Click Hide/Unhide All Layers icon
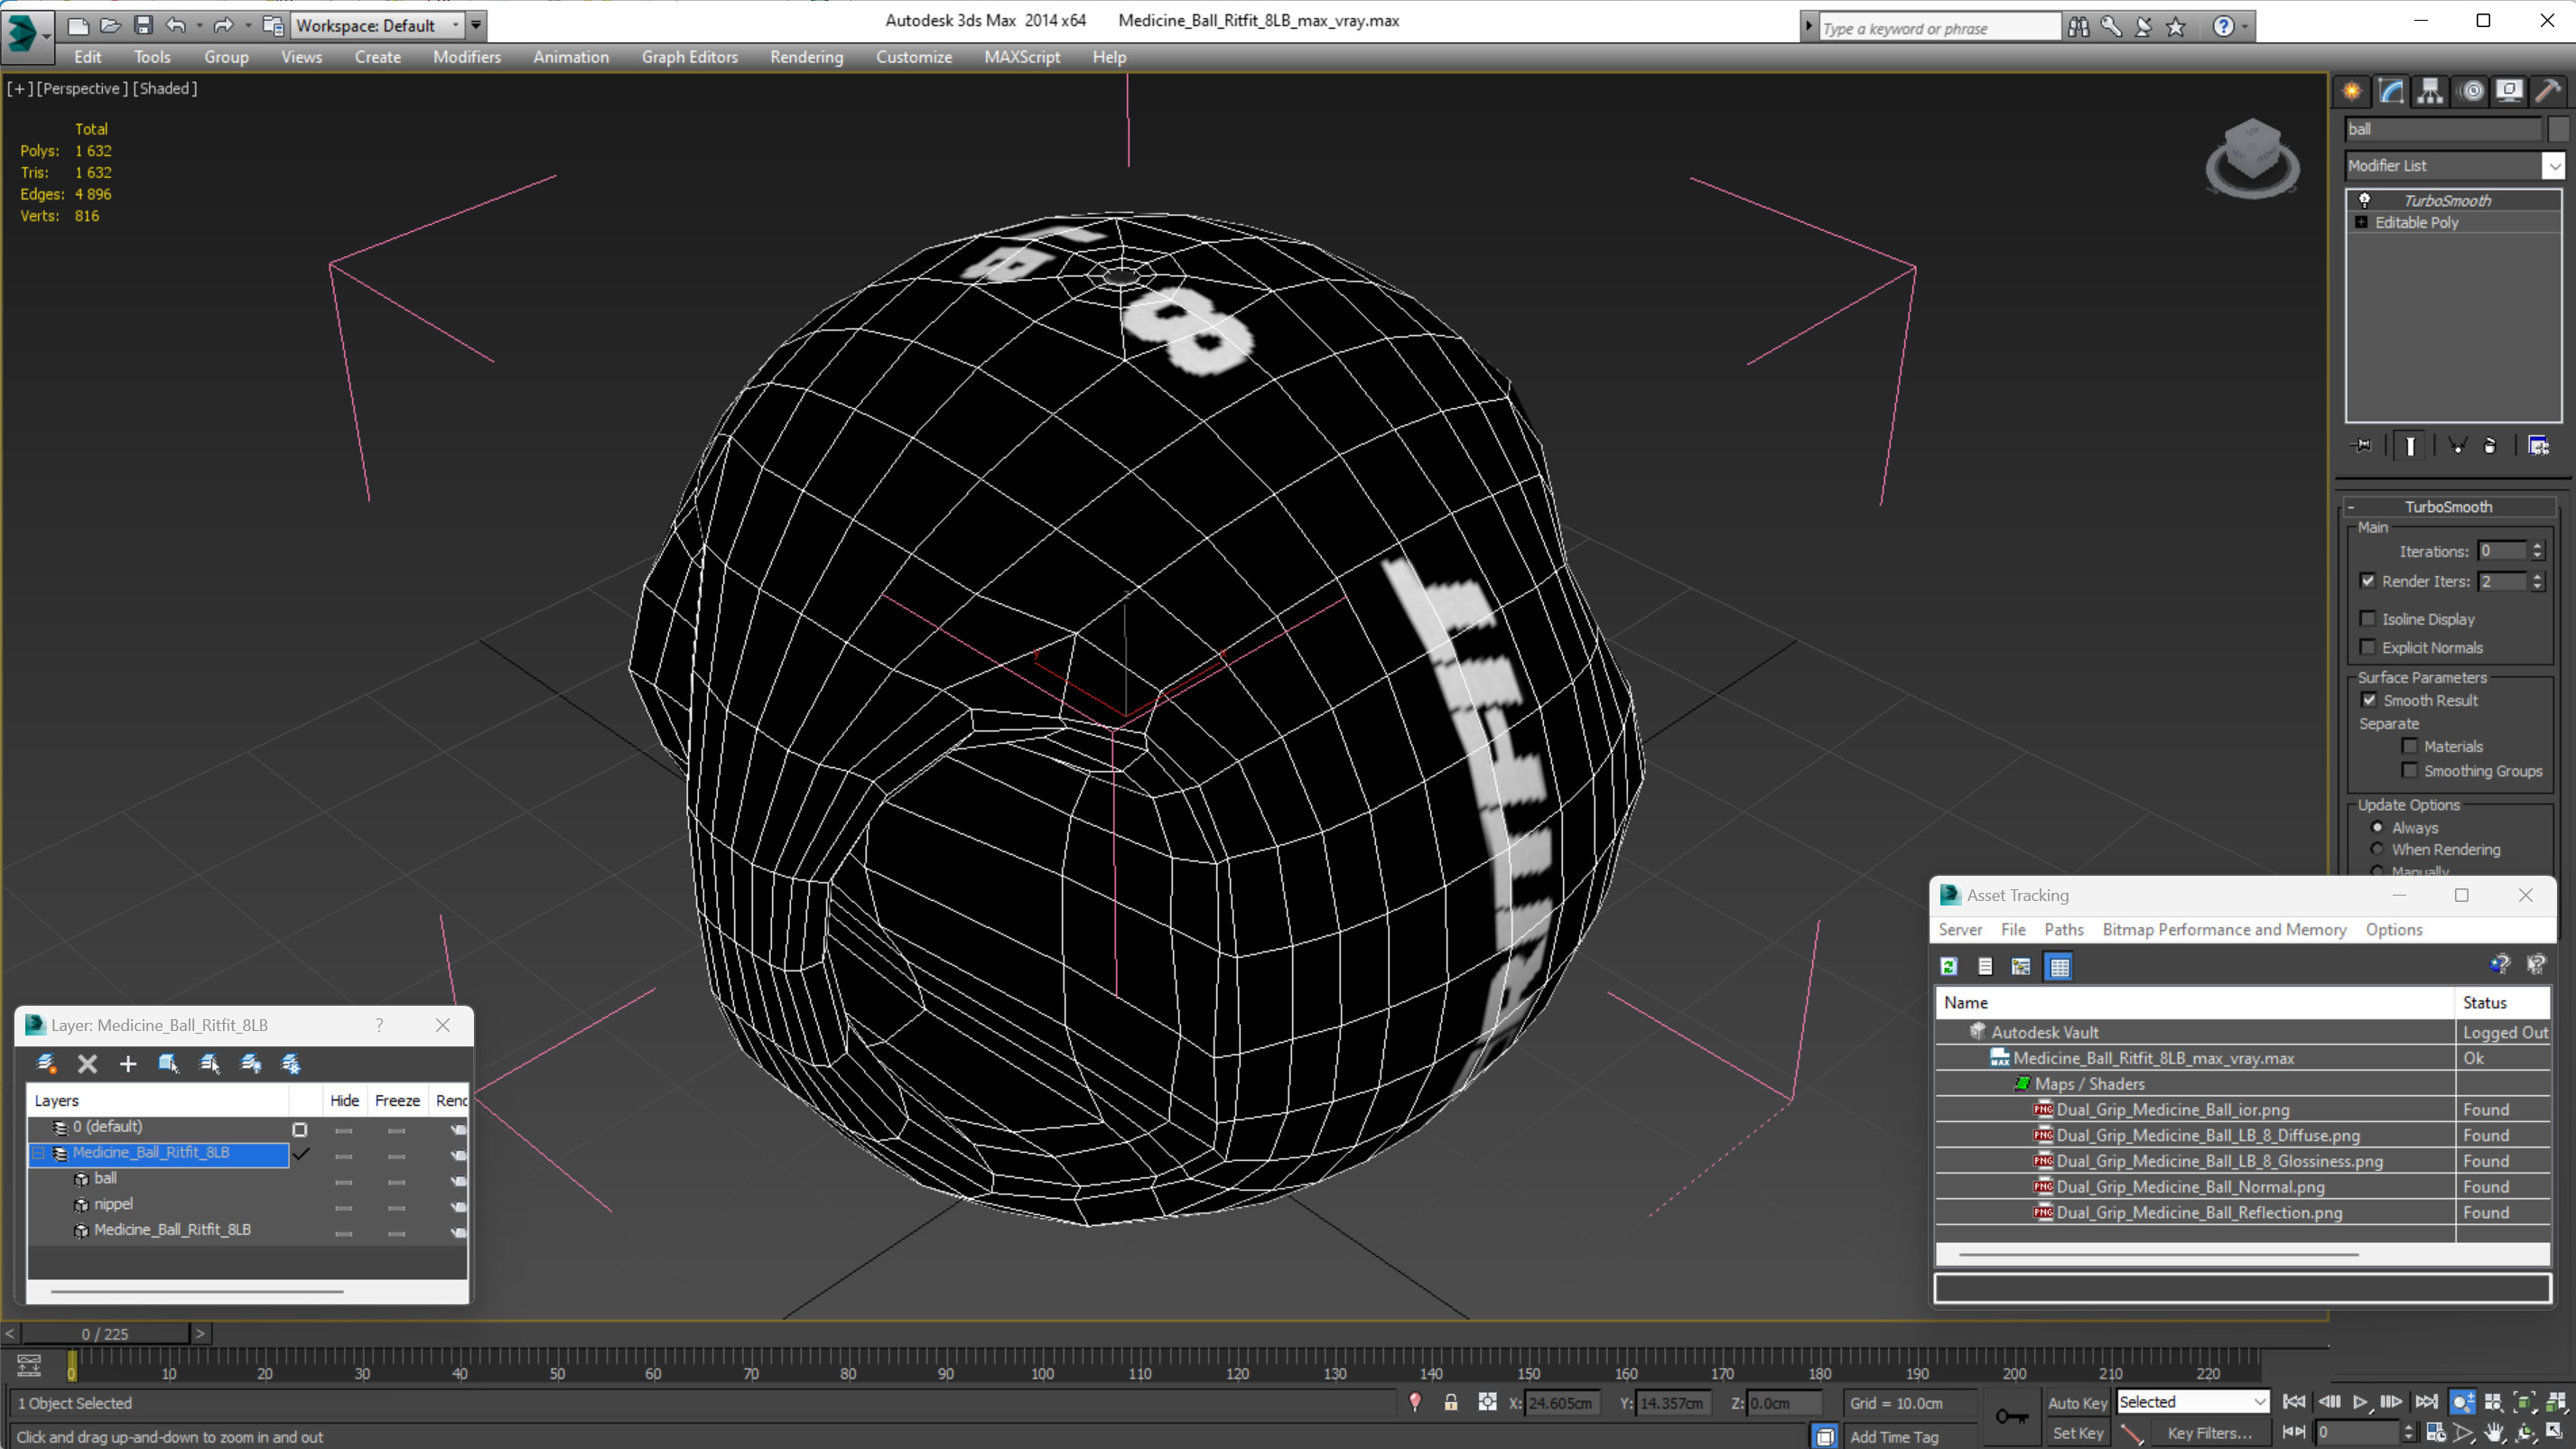This screenshot has width=2576, height=1449. [250, 1063]
